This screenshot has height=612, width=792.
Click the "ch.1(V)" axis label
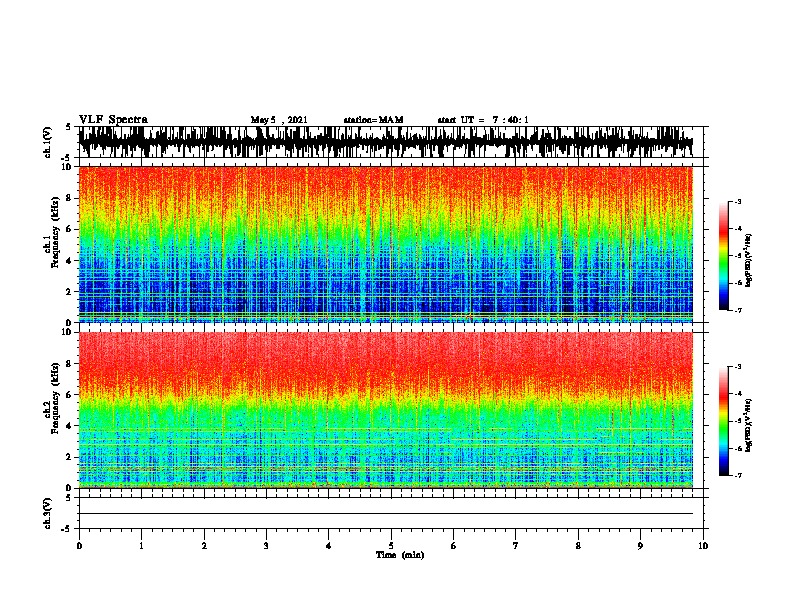click(x=48, y=142)
